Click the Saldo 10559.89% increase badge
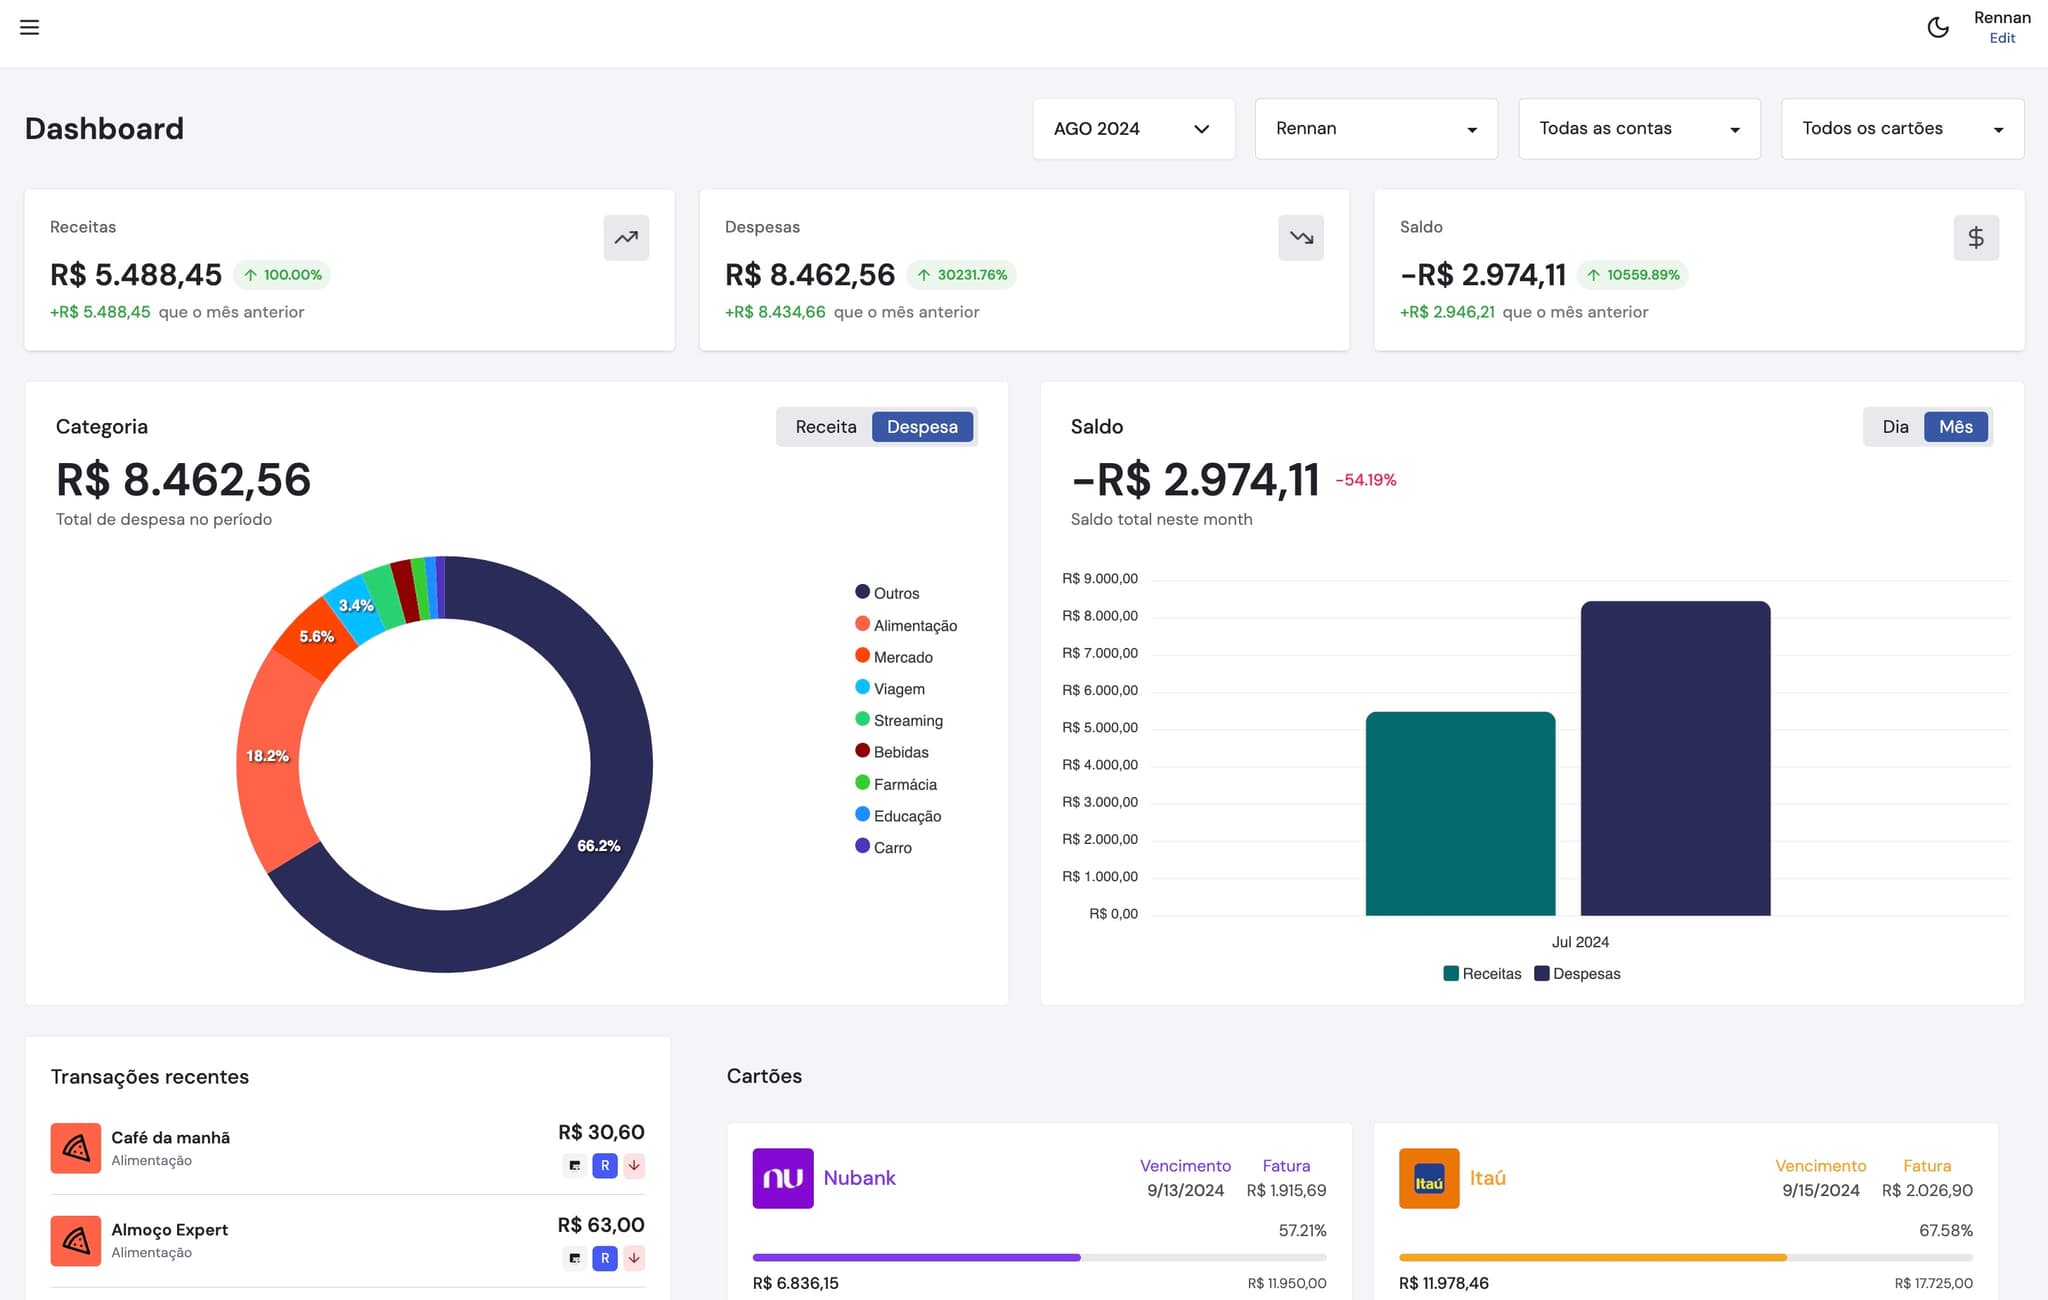 1633,275
